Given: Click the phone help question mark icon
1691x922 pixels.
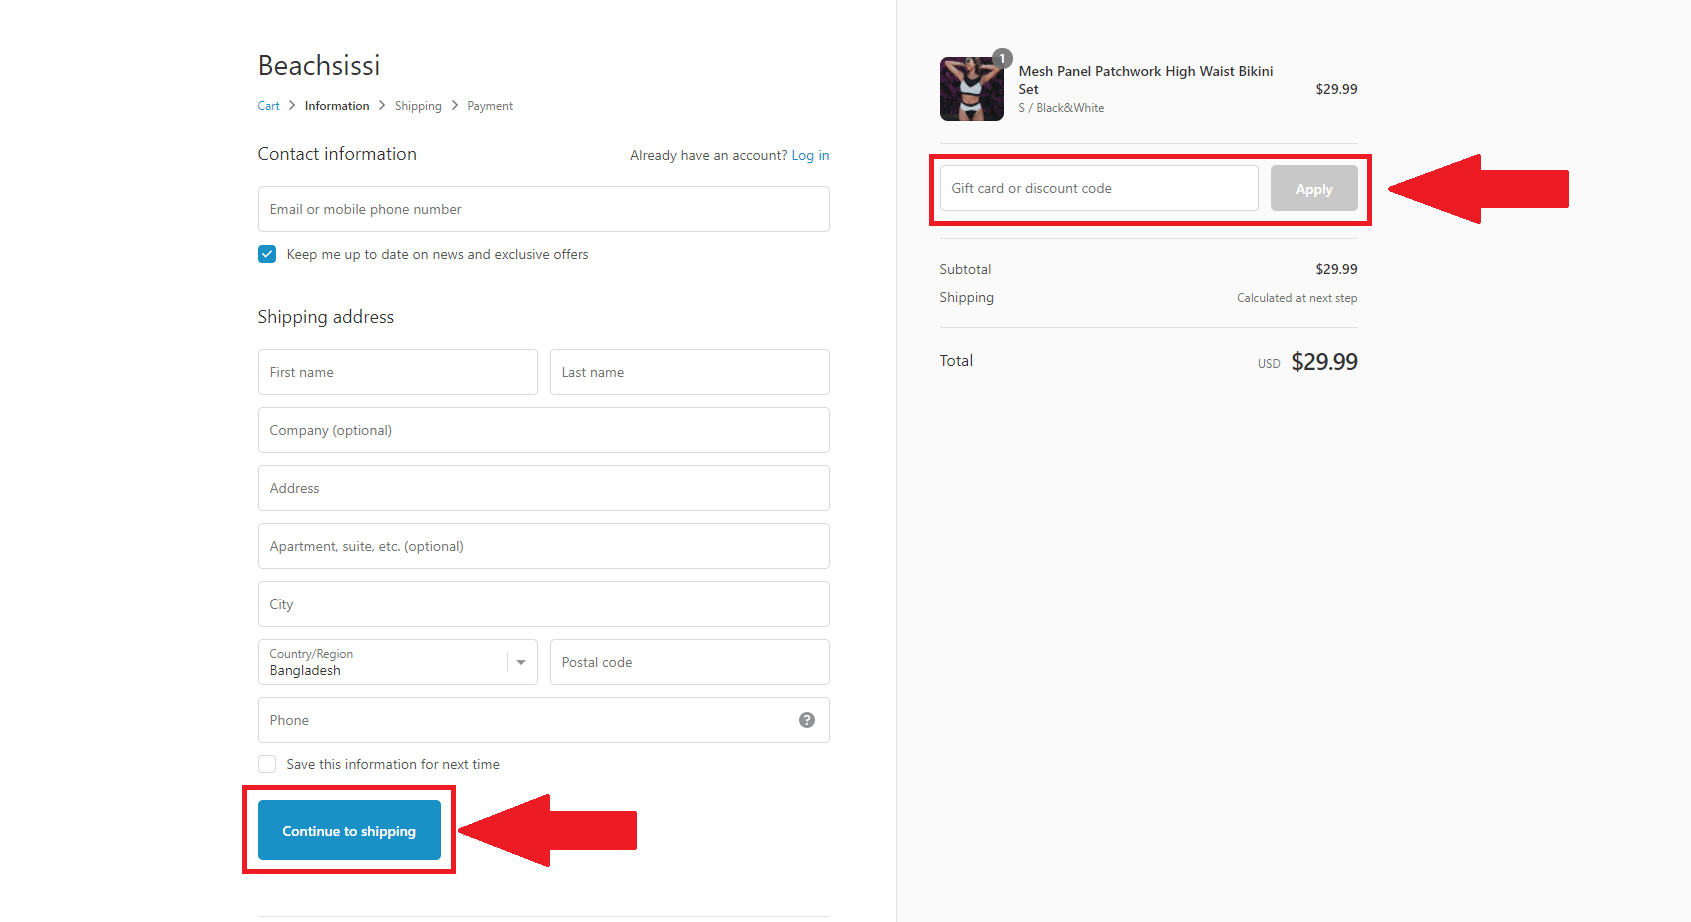Looking at the screenshot, I should pos(806,720).
